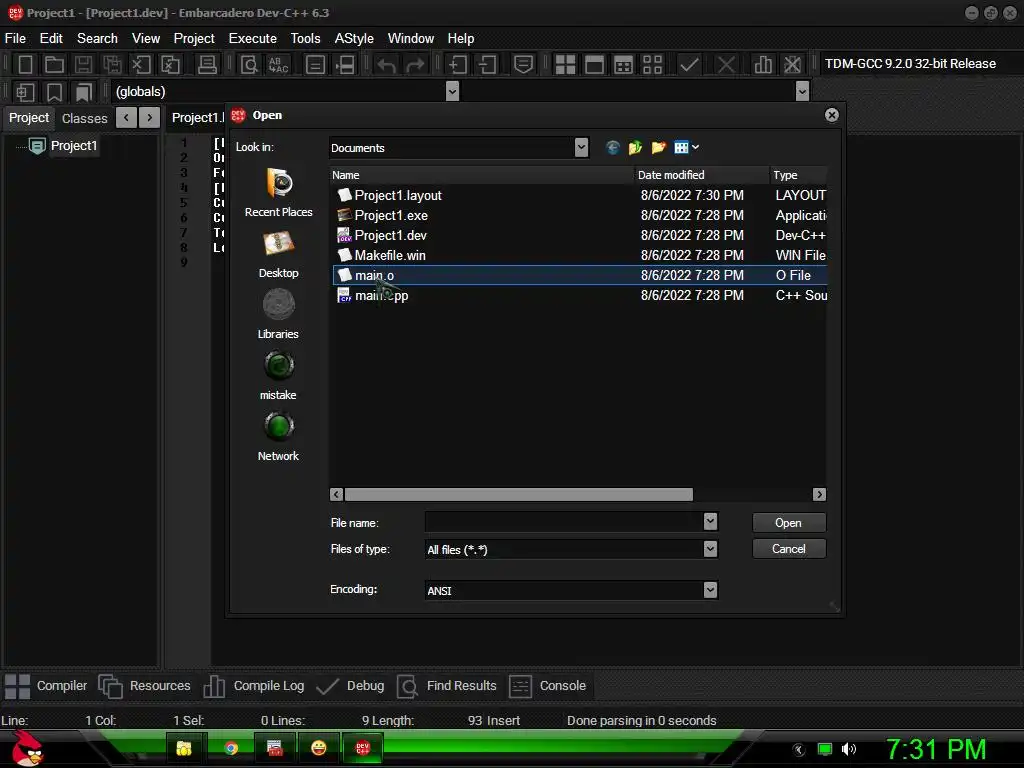Sort by the Date modified column header
Viewport: 1024px width, 768px height.
click(x=701, y=175)
